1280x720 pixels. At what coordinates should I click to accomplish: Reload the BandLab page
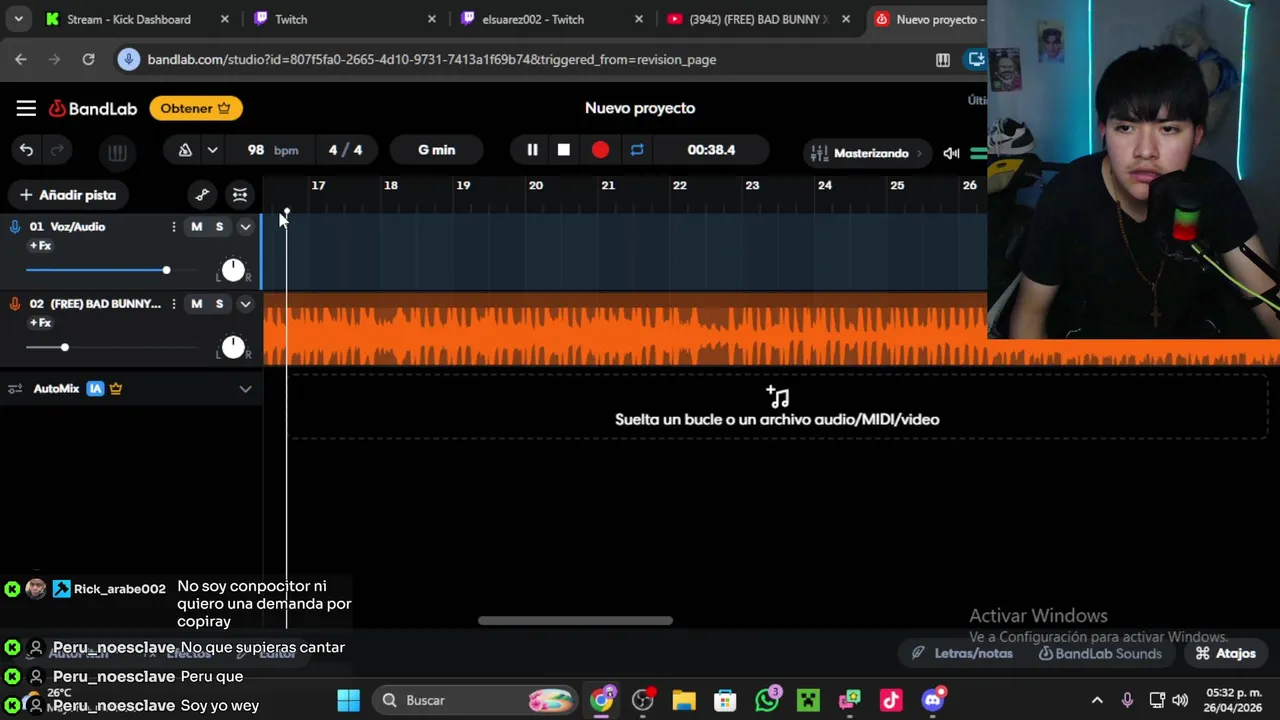[88, 60]
